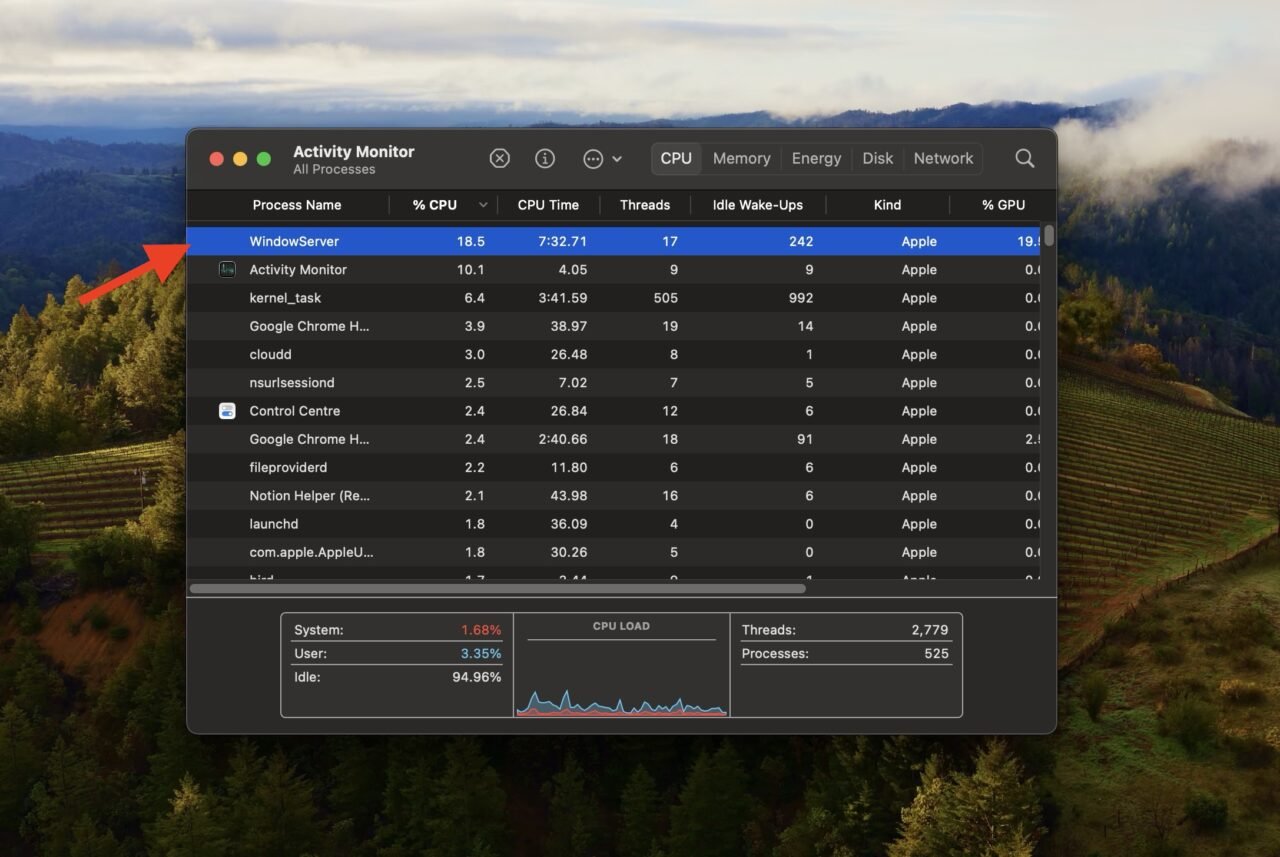The height and width of the screenshot is (857, 1280).
Task: Switch to the Disk tab
Action: (878, 158)
